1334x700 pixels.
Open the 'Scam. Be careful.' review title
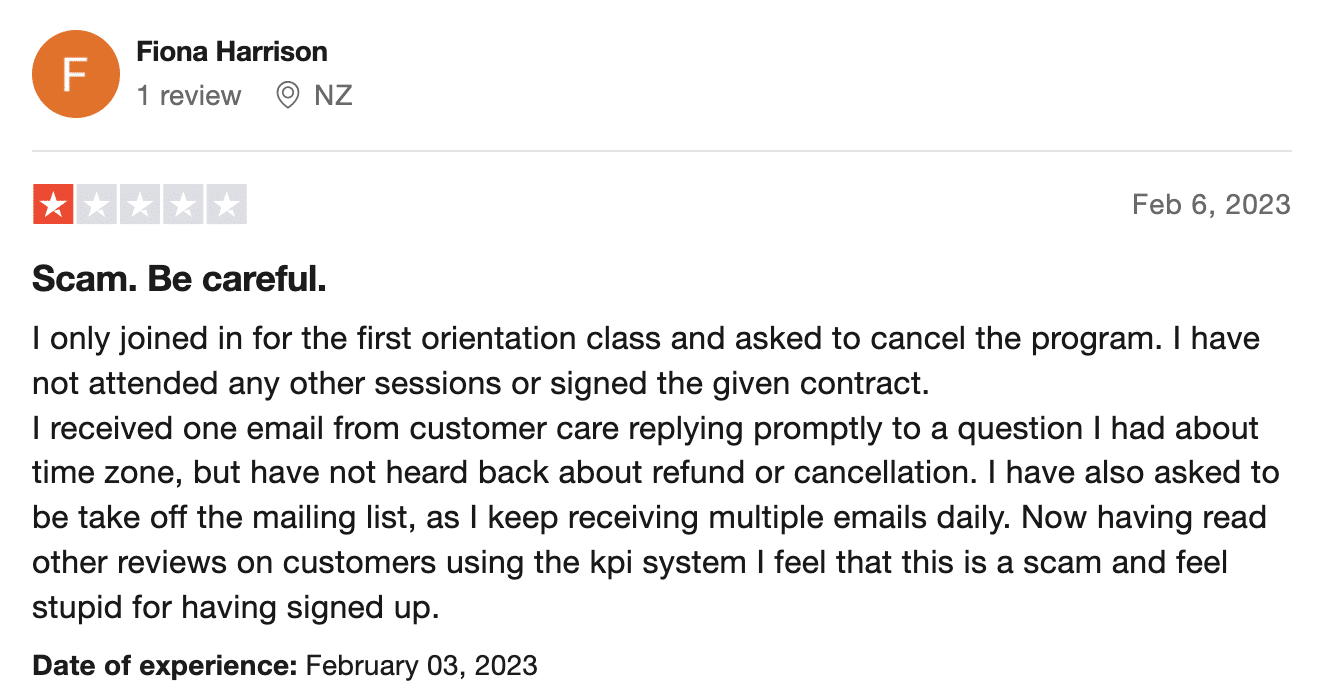point(180,280)
